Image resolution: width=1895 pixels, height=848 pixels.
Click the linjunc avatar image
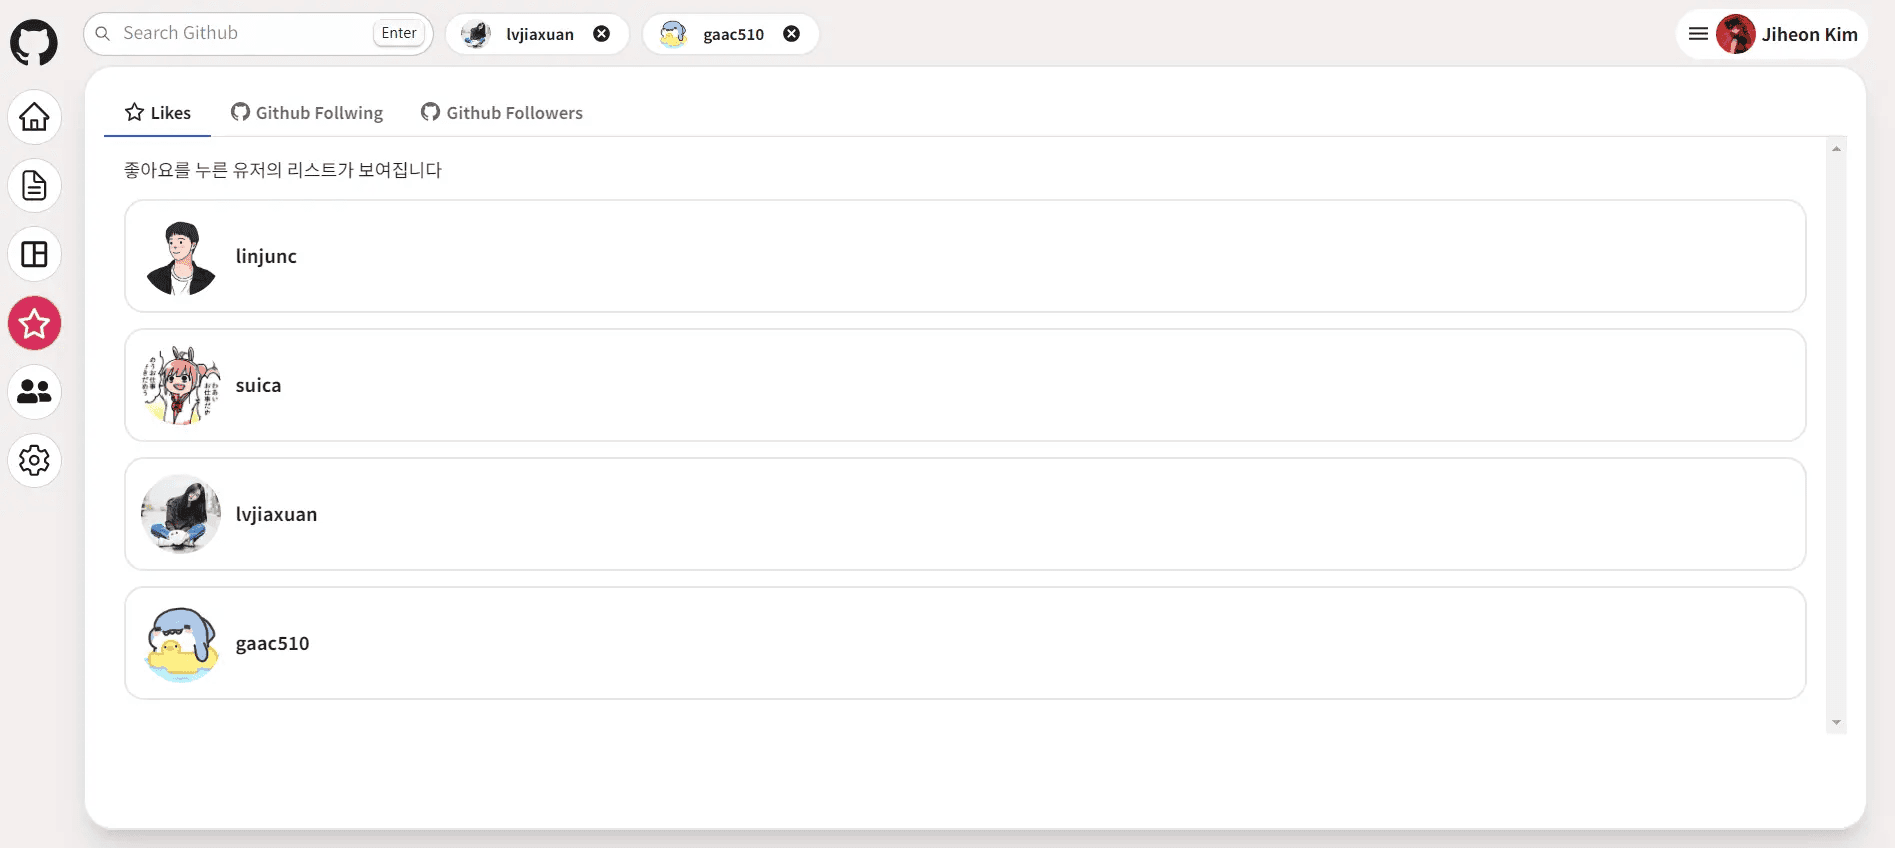(x=181, y=256)
